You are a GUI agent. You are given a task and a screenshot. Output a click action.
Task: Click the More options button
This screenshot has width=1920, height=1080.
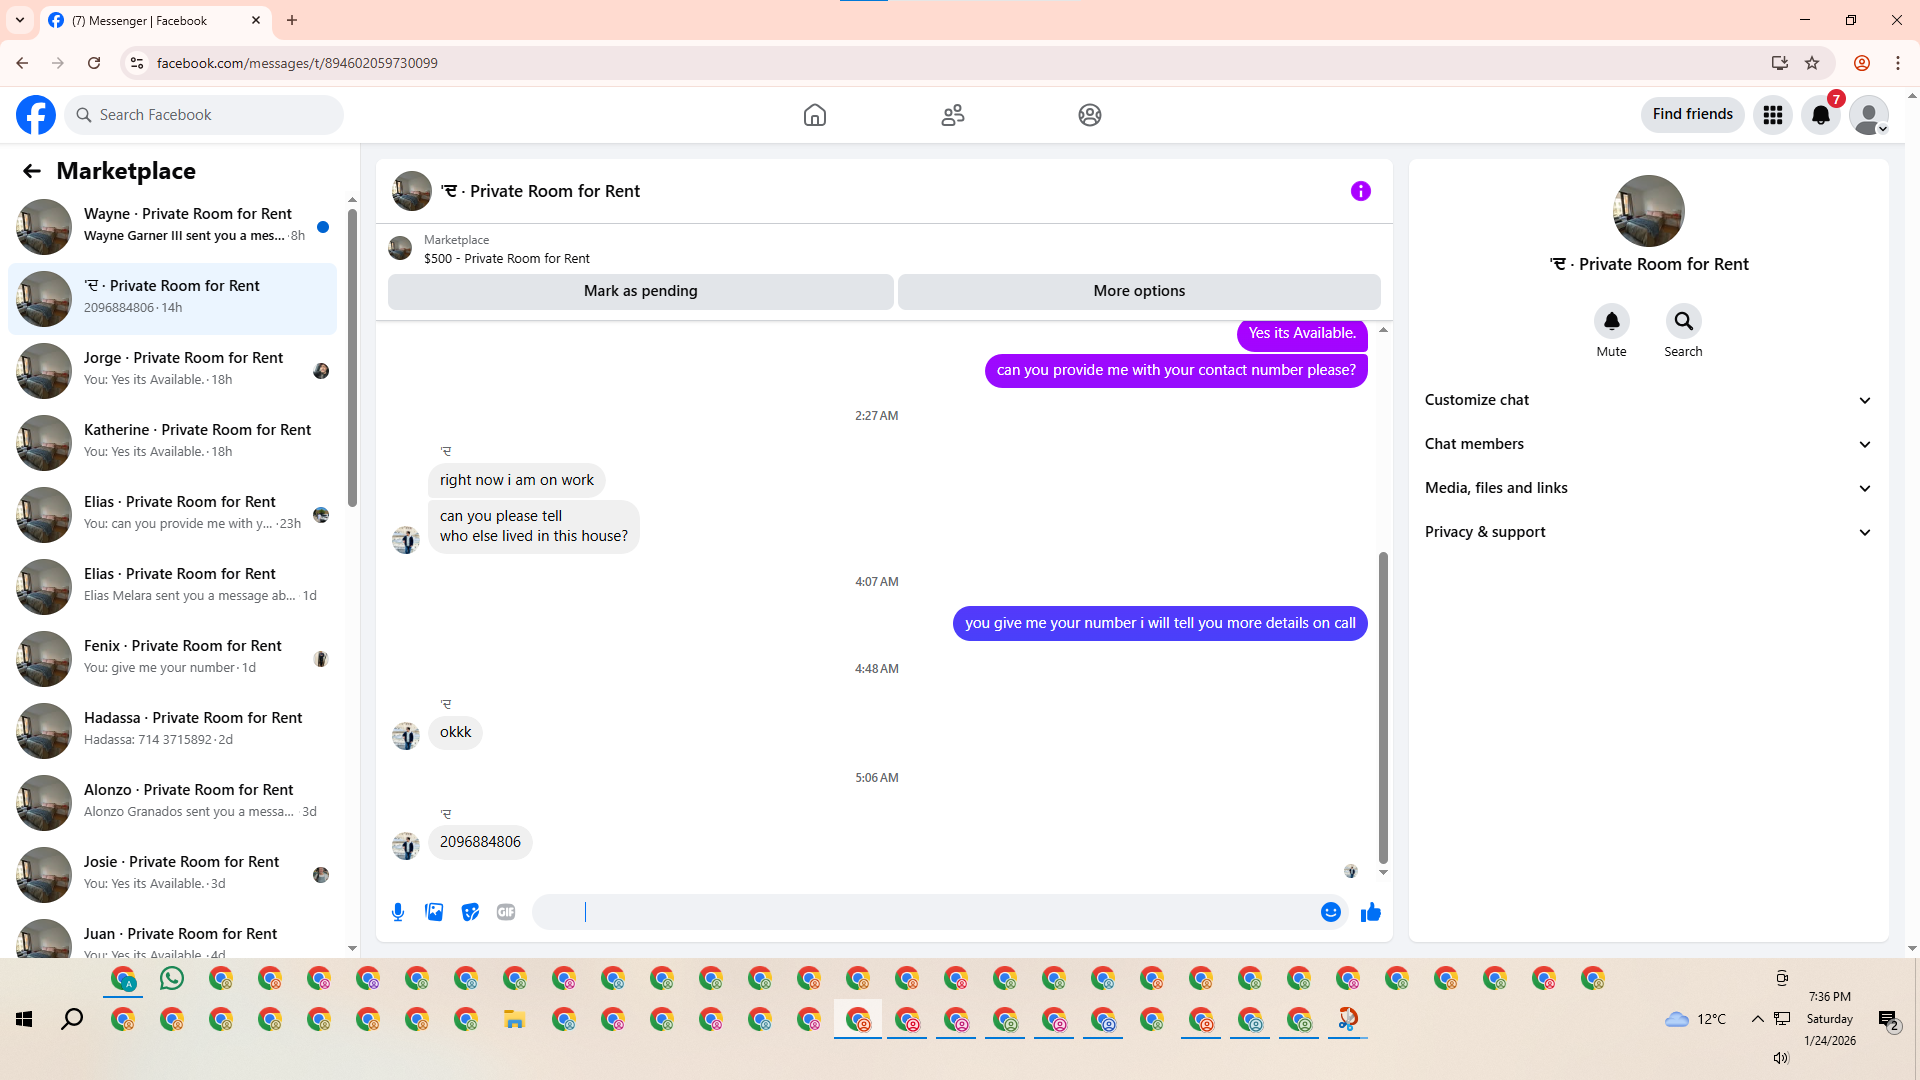1138,291
